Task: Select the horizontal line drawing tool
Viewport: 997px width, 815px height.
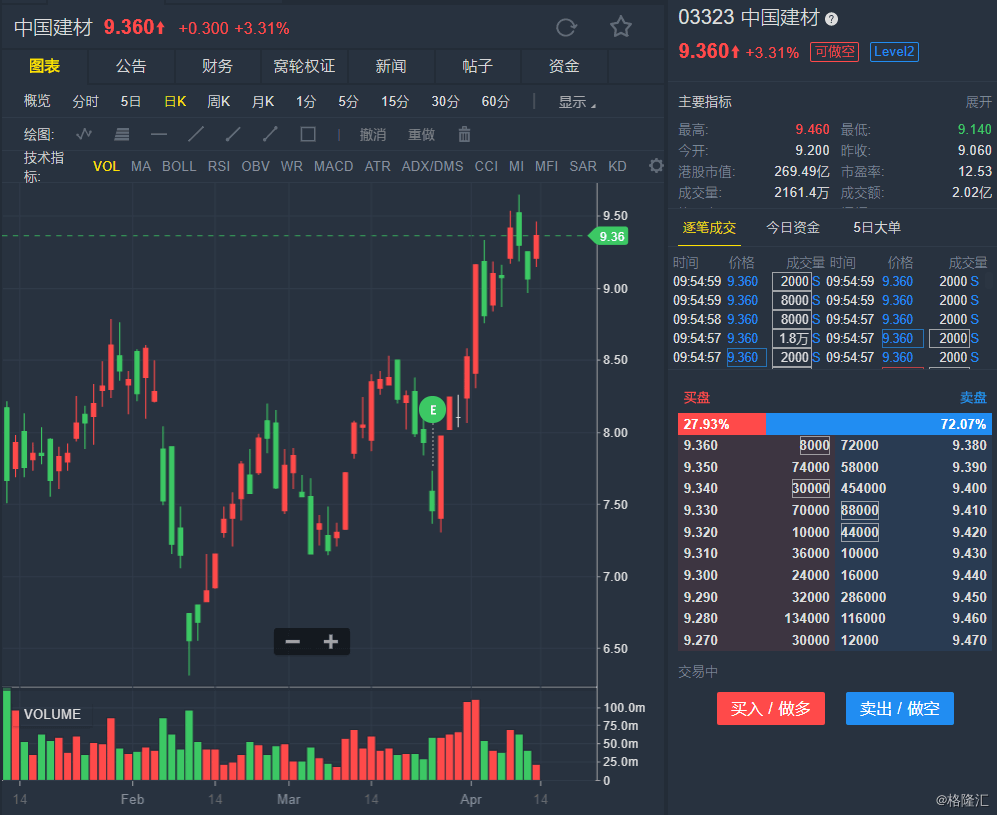Action: [159, 134]
